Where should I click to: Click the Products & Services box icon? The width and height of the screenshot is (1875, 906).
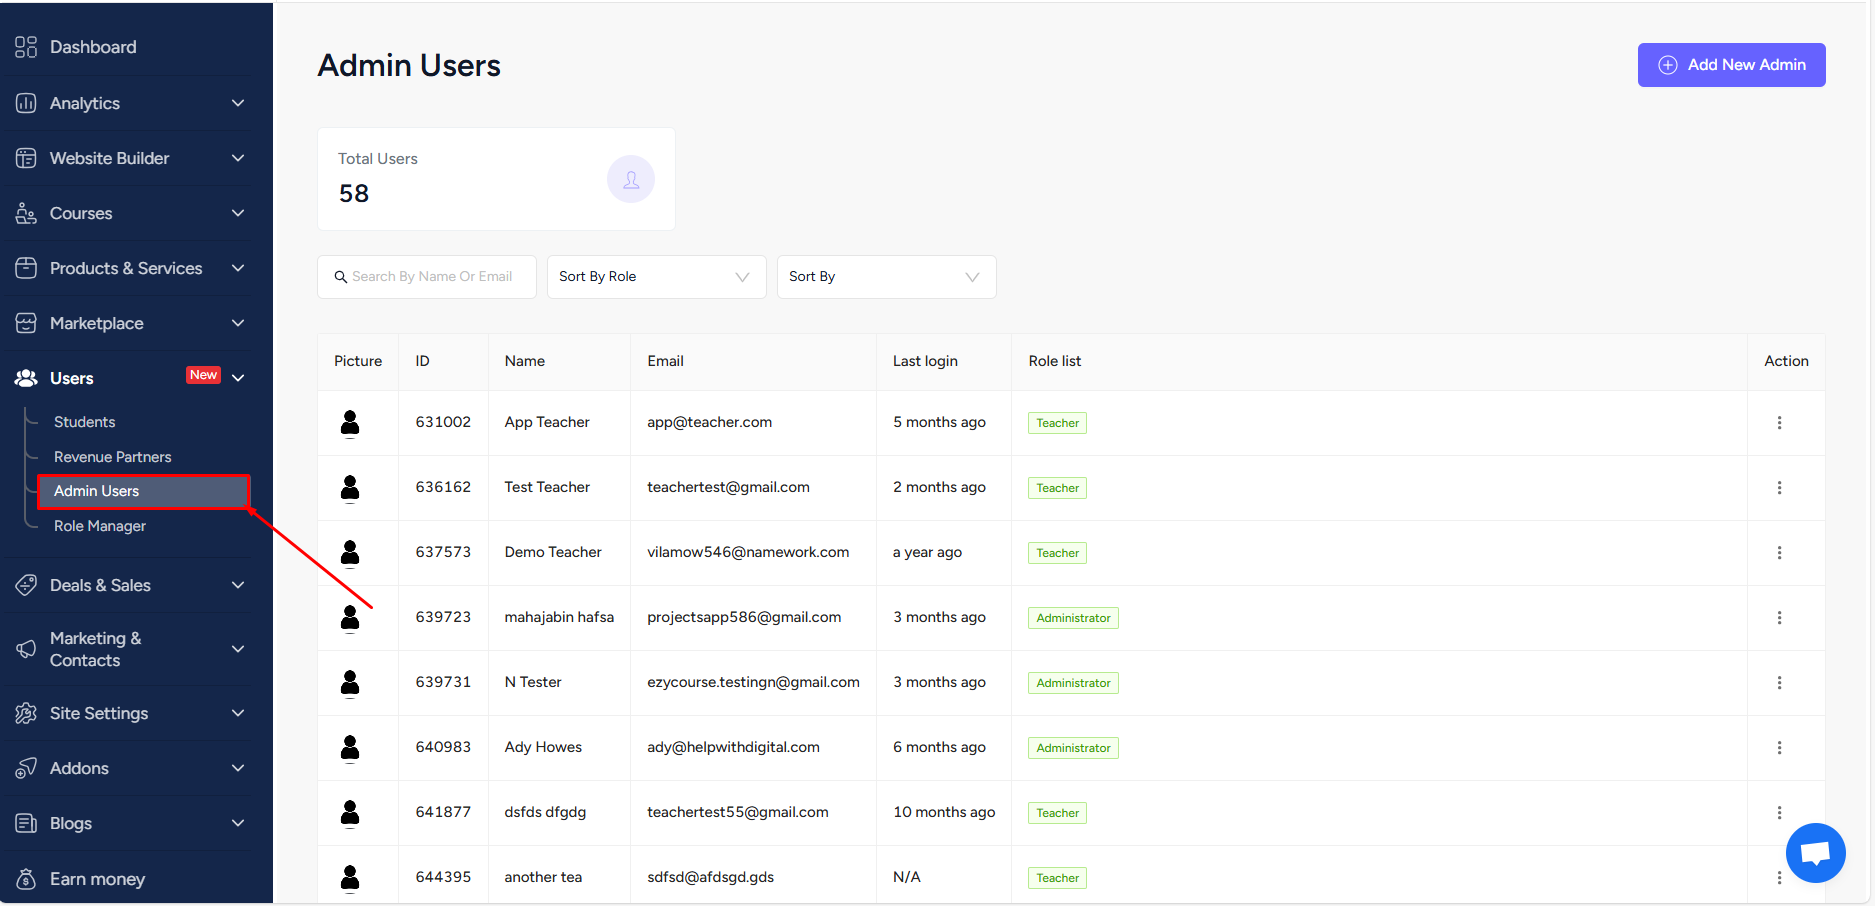tap(26, 268)
